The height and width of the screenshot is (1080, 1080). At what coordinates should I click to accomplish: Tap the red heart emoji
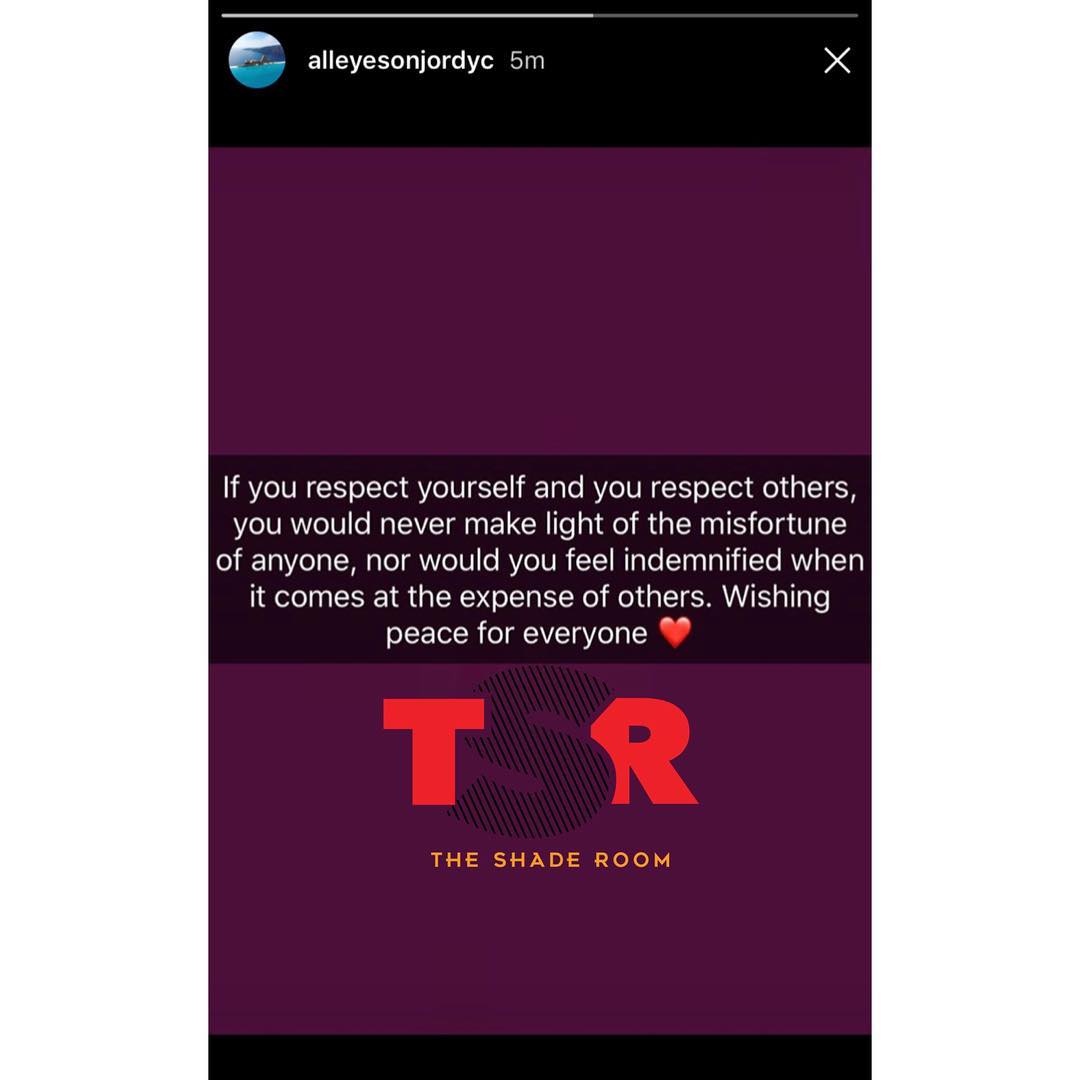pyautogui.click(x=675, y=632)
